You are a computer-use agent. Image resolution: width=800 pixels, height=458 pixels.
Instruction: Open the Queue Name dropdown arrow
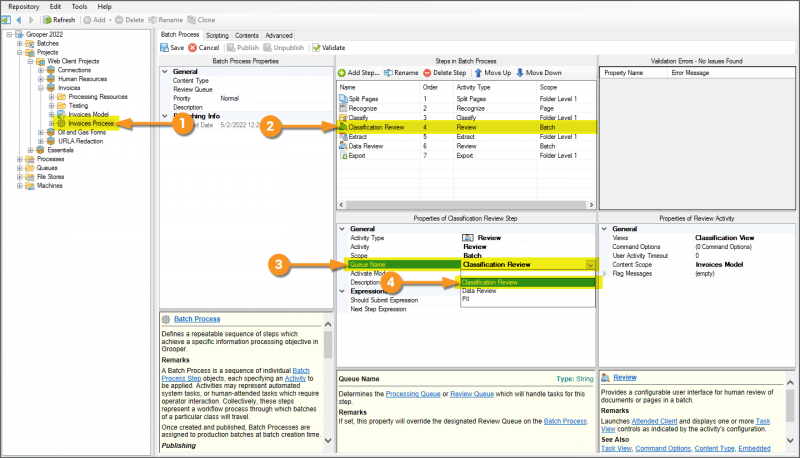pyautogui.click(x=590, y=265)
